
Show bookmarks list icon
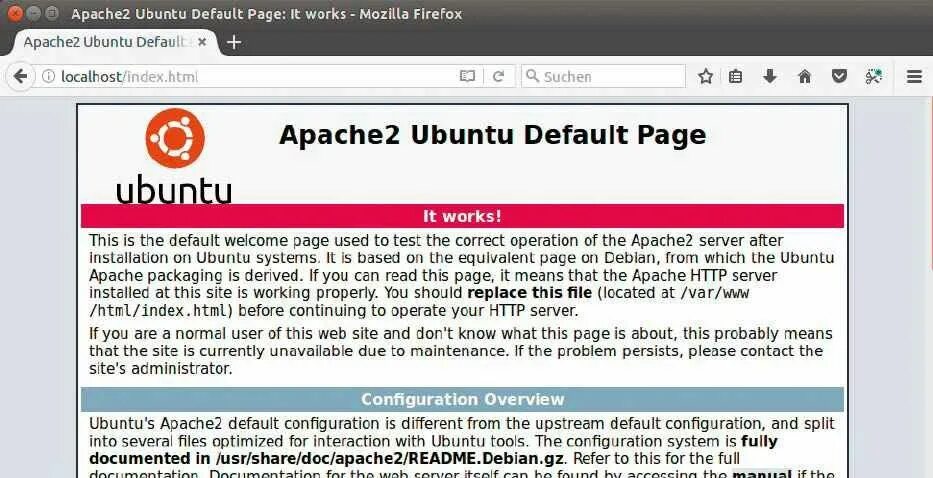735,76
